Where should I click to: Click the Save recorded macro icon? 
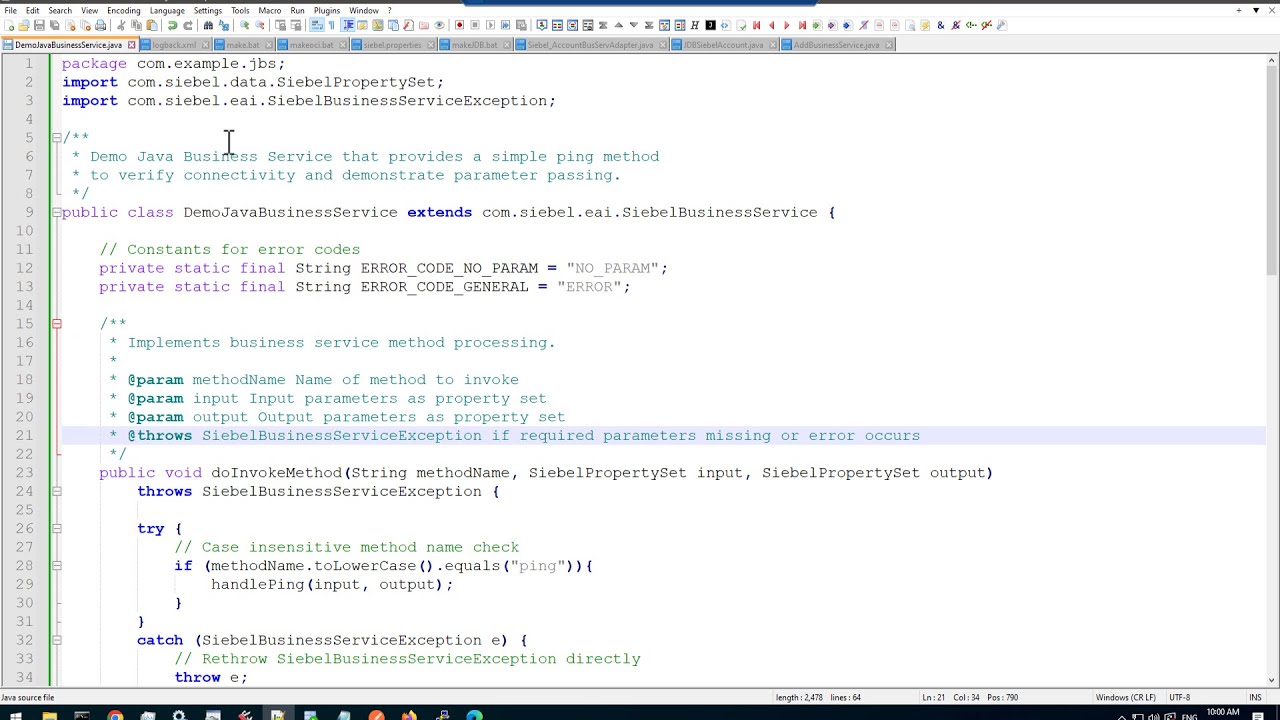click(520, 25)
